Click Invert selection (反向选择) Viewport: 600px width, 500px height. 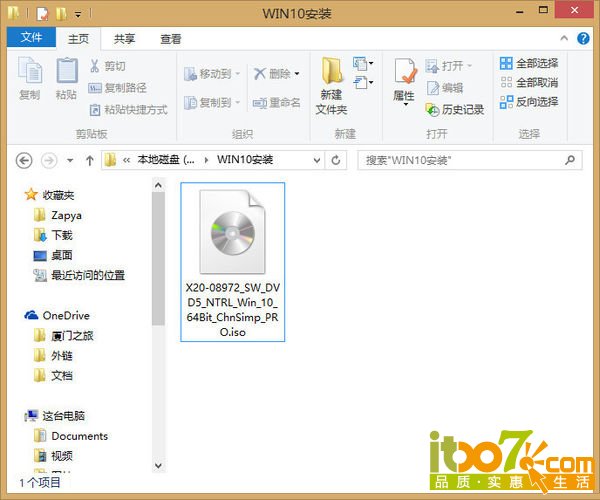coord(529,102)
